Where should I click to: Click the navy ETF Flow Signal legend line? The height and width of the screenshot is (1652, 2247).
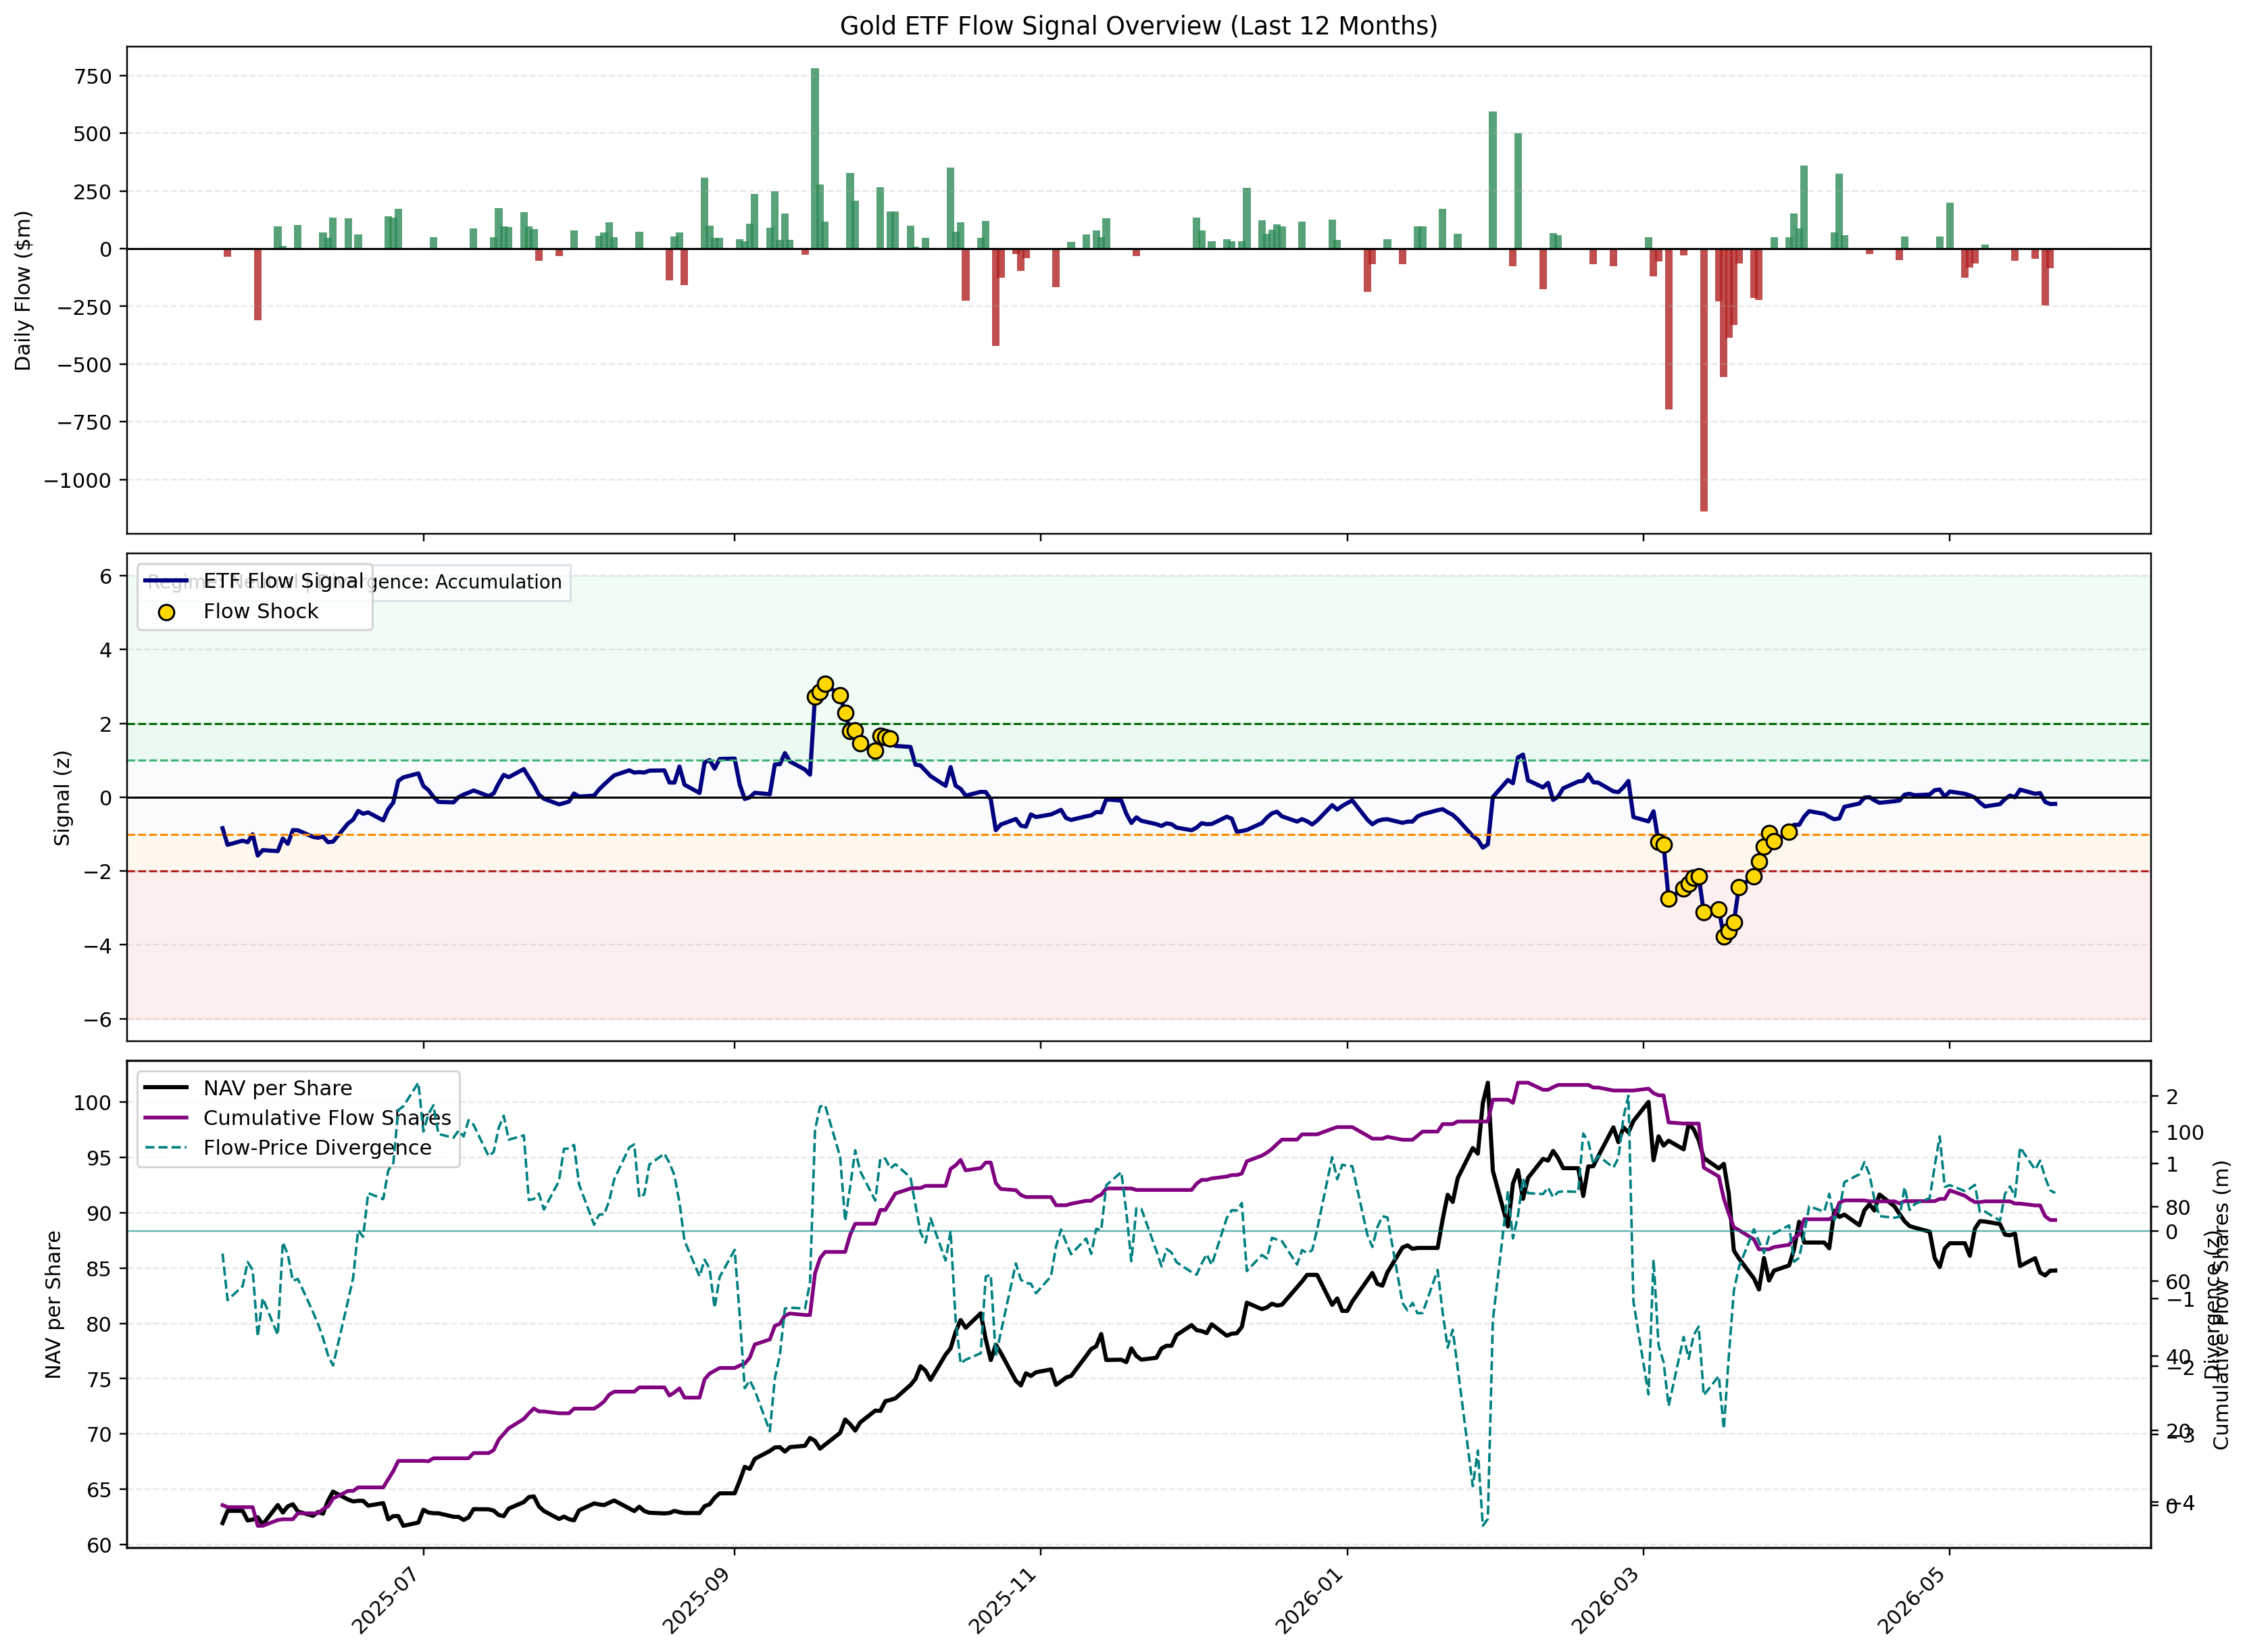pos(167,581)
